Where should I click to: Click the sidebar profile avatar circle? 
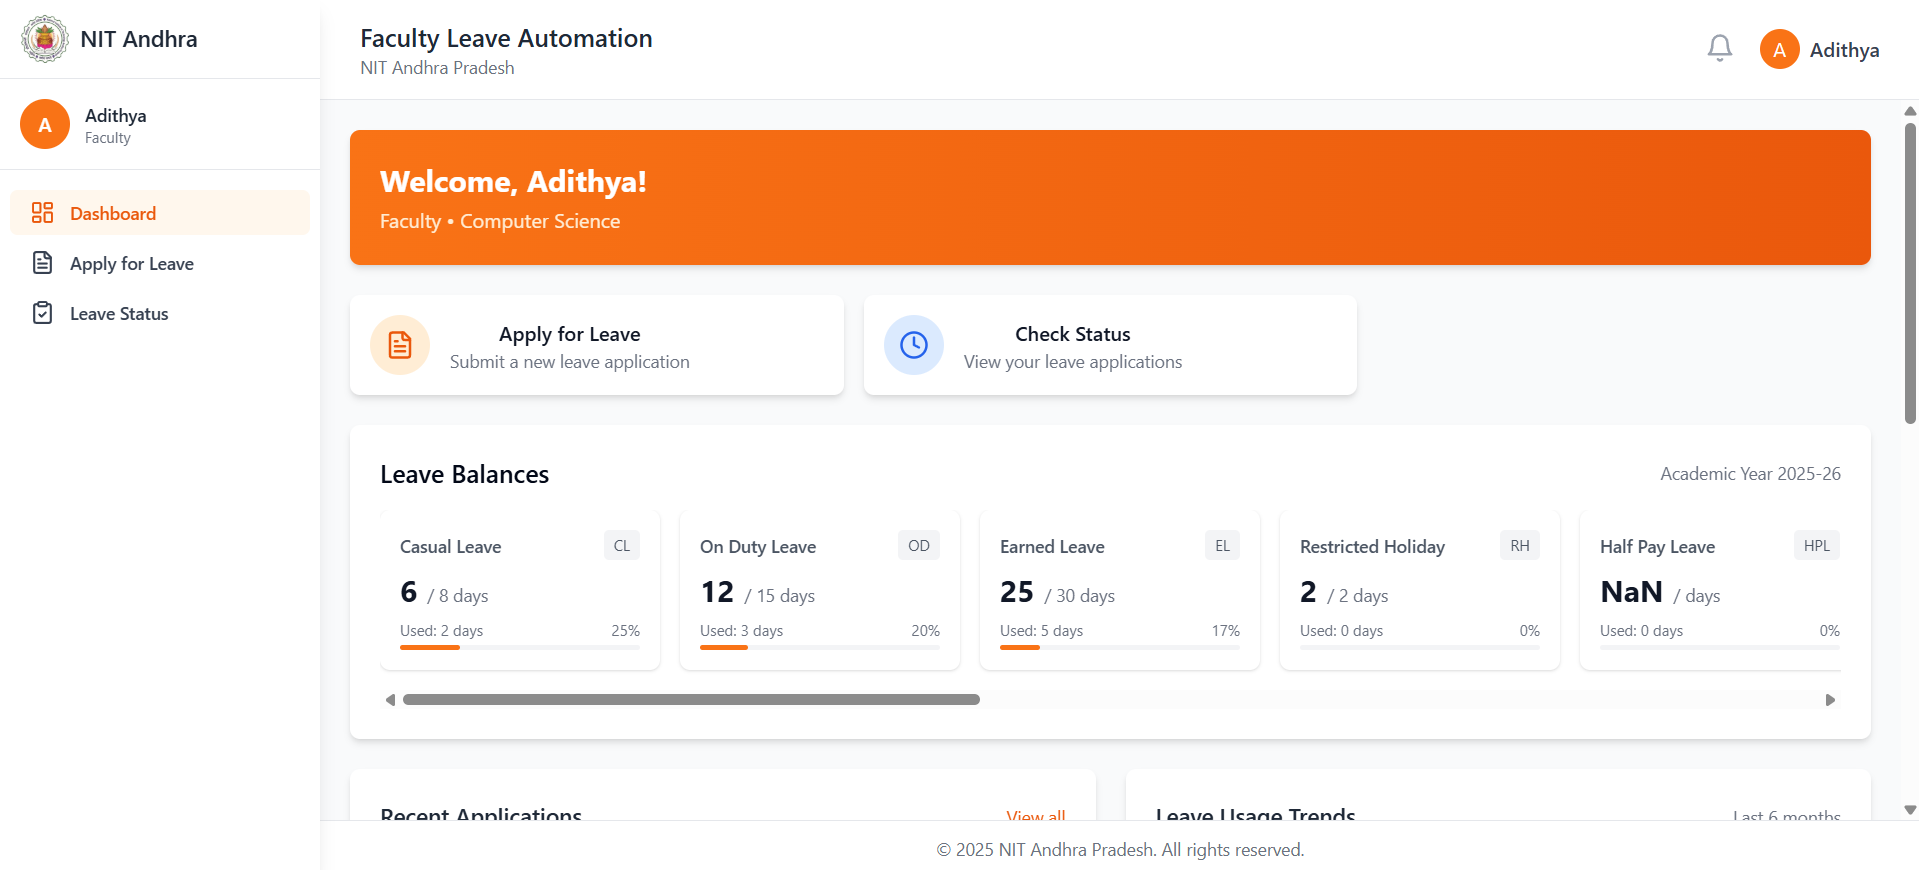[45, 124]
